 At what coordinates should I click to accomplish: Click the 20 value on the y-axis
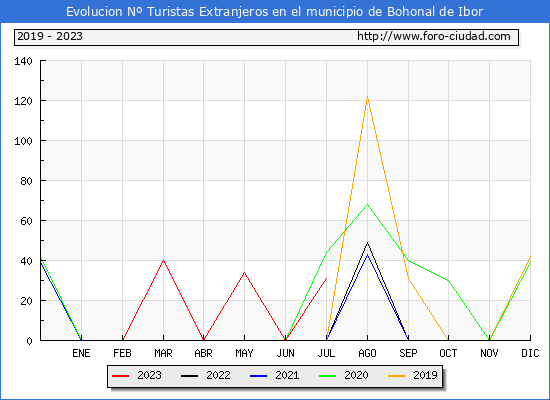point(26,301)
